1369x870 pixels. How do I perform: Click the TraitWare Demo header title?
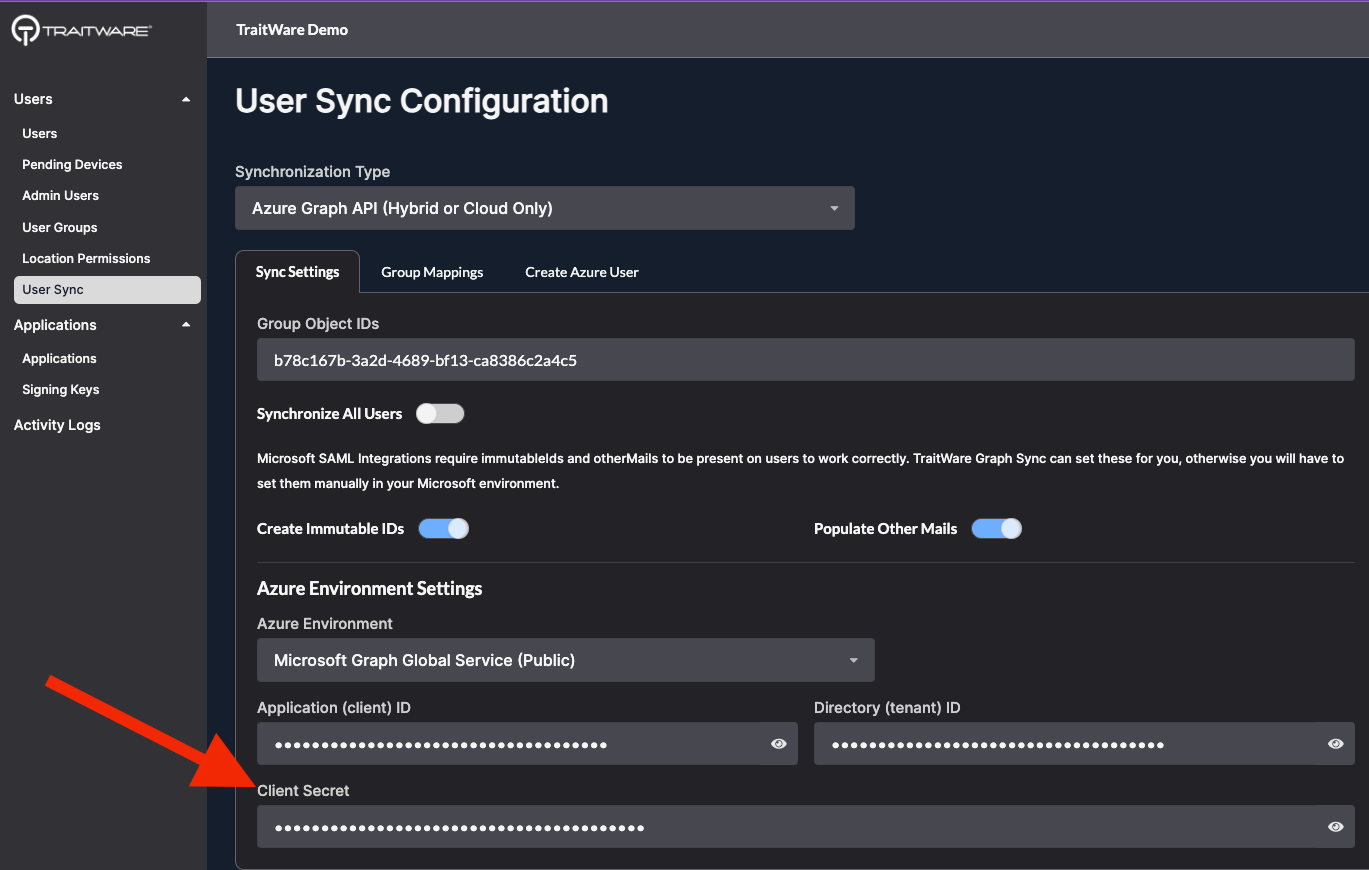point(292,30)
